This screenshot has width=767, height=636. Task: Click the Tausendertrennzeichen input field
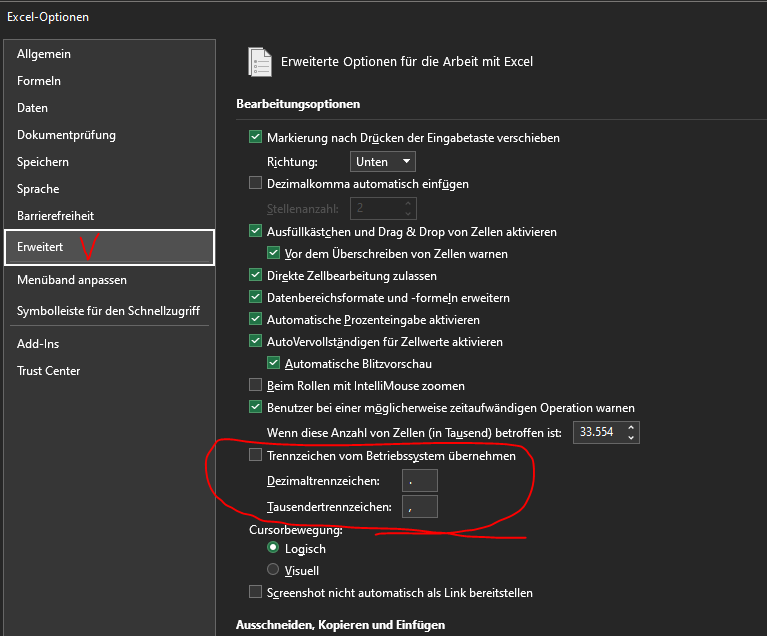419,507
